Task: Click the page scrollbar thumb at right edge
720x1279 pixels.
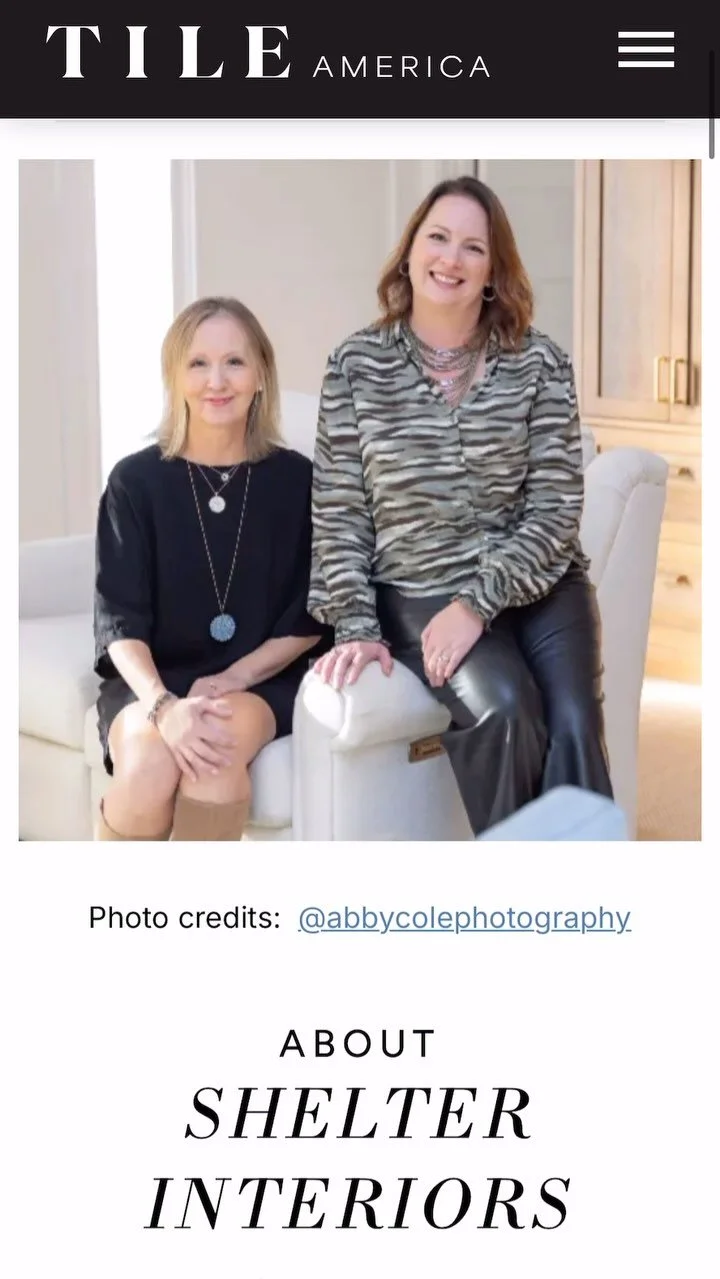Action: [x=712, y=80]
